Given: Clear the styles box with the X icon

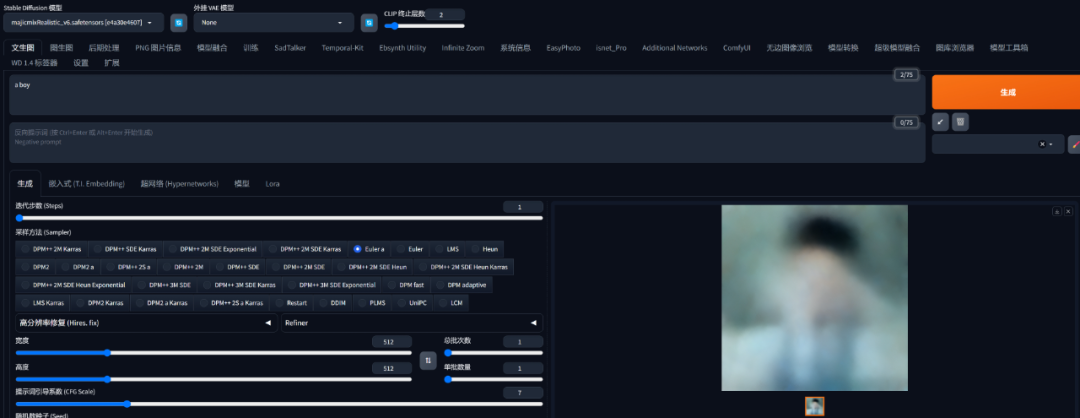Looking at the screenshot, I should [1041, 144].
